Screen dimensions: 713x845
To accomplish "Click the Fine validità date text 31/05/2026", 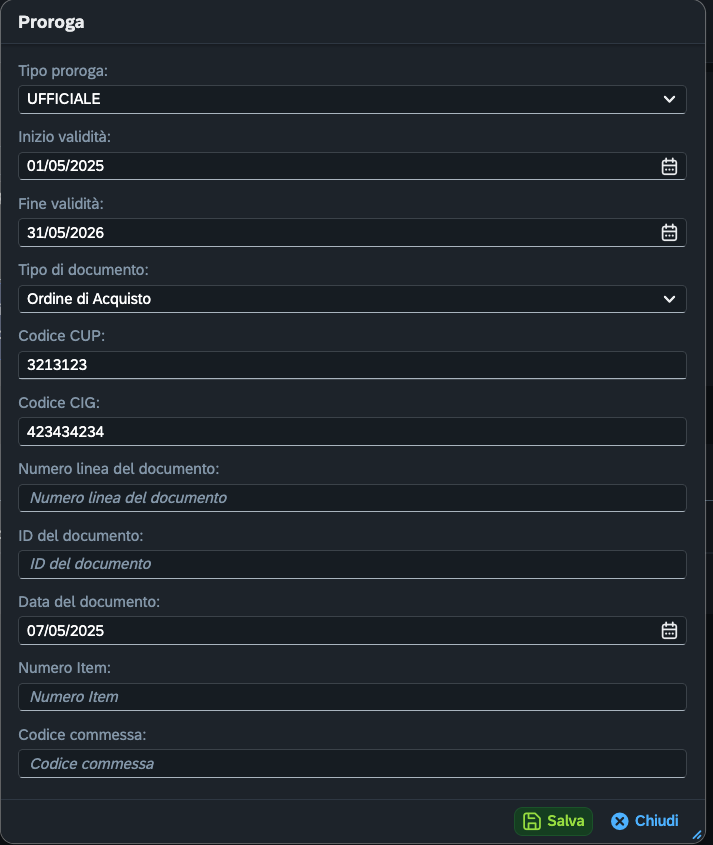I will pyautogui.click(x=66, y=233).
